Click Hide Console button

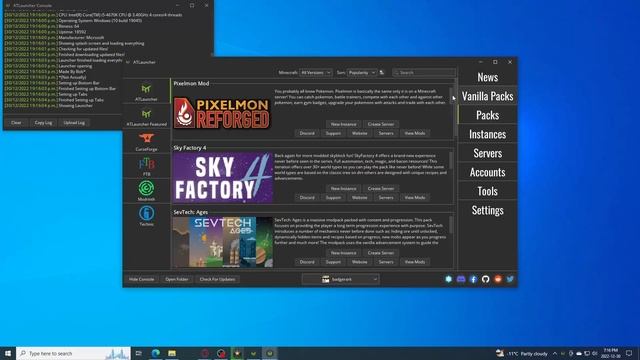point(142,279)
